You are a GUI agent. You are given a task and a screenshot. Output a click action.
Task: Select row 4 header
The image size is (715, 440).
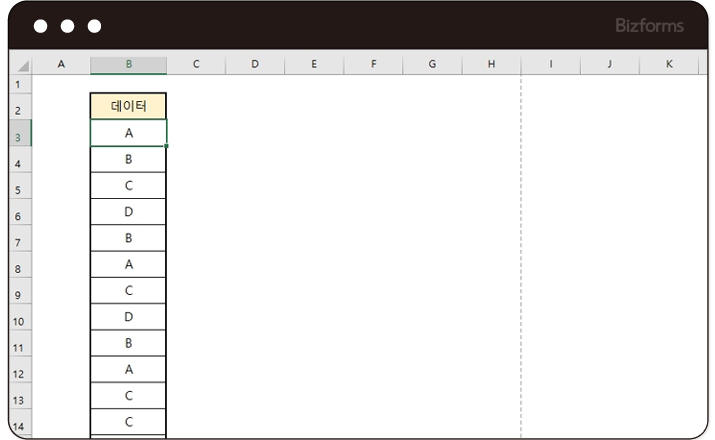coord(21,159)
